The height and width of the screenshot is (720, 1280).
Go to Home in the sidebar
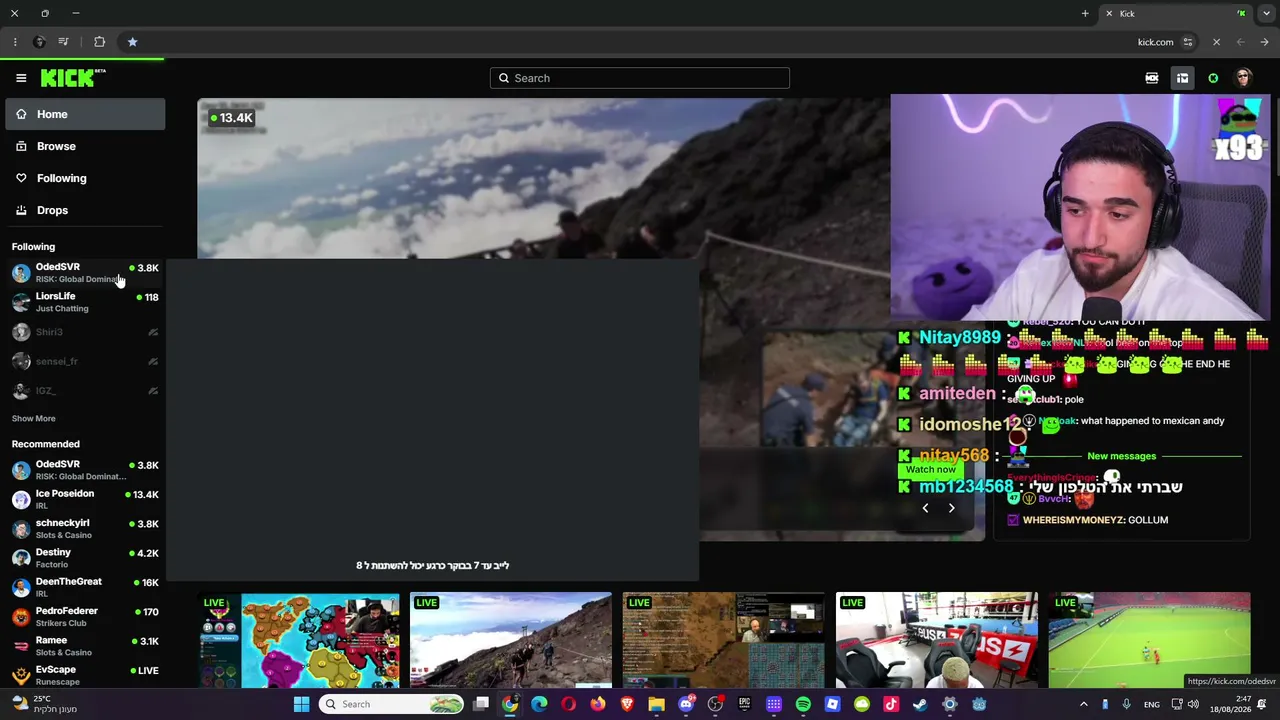point(85,114)
